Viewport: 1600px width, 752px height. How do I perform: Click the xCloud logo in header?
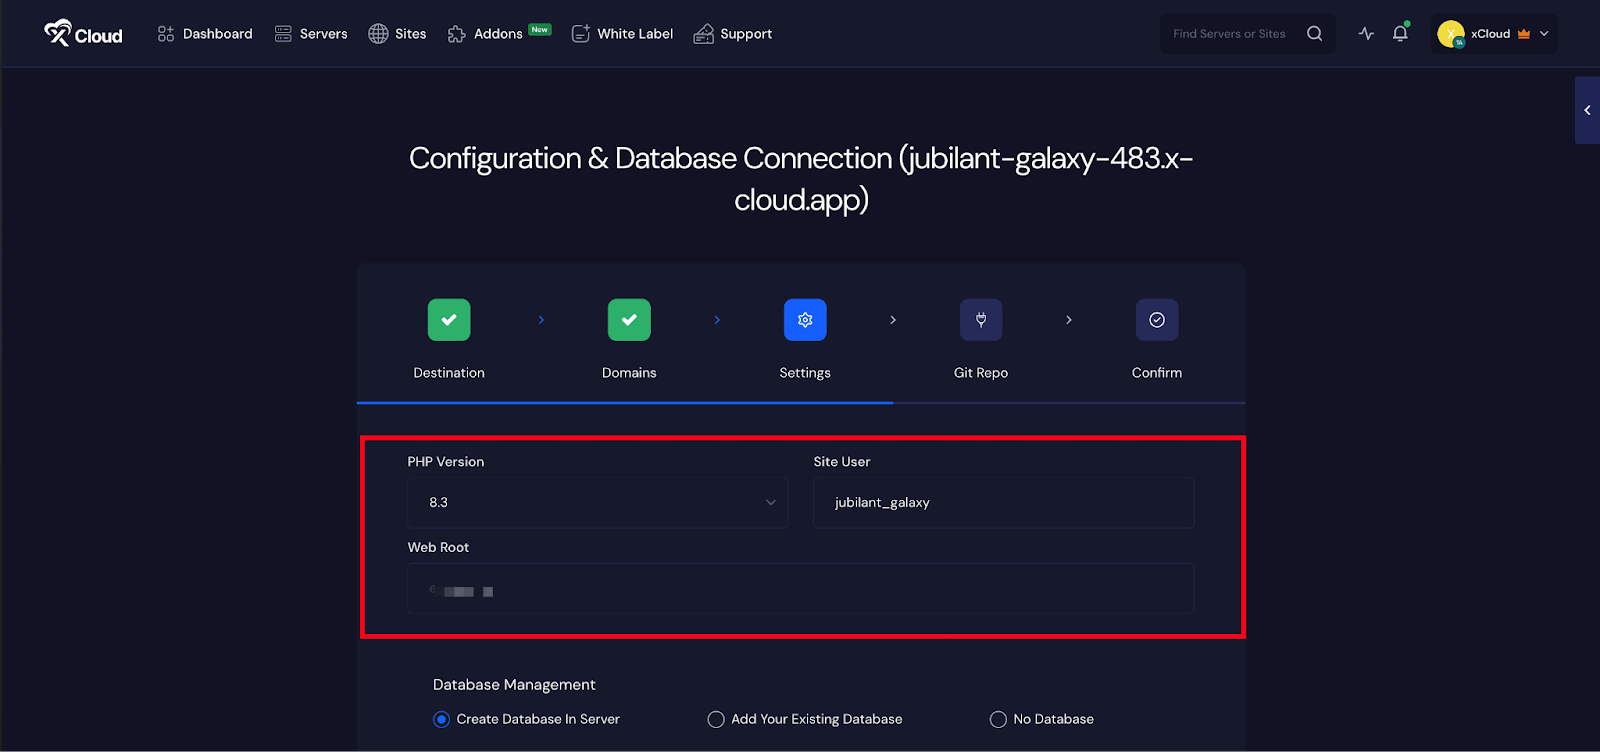coord(83,34)
